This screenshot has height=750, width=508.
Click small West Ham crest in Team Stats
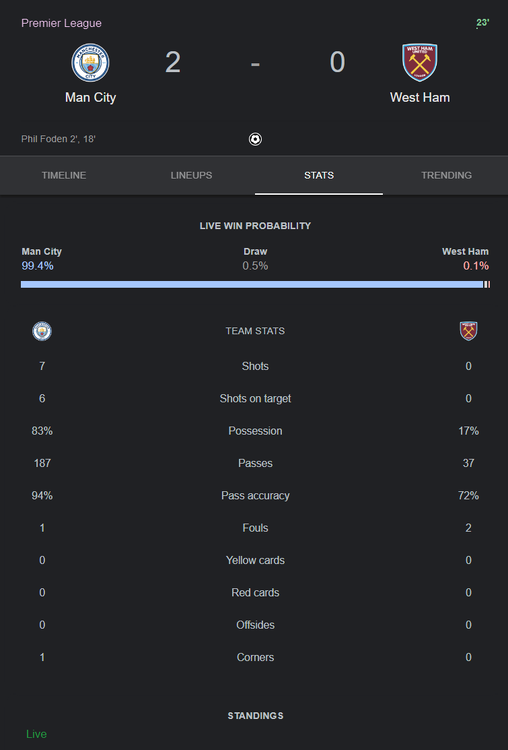(468, 331)
